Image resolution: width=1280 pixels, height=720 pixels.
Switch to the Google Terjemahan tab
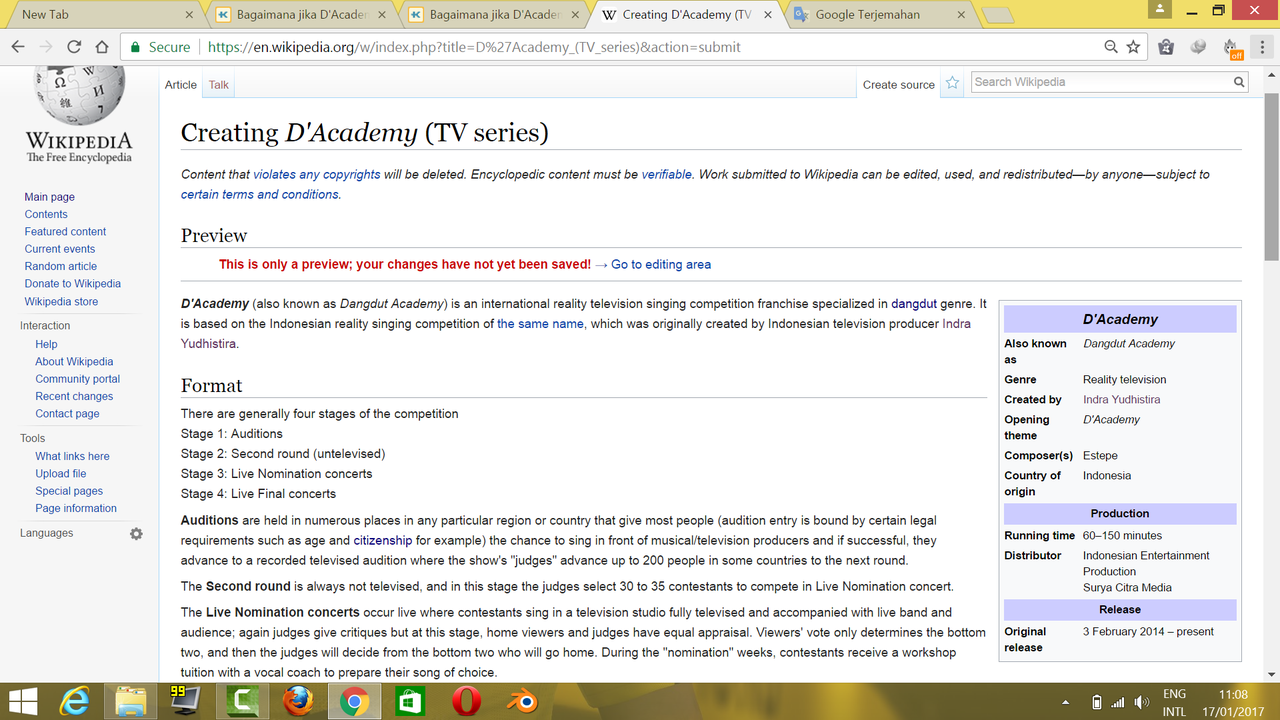[880, 14]
